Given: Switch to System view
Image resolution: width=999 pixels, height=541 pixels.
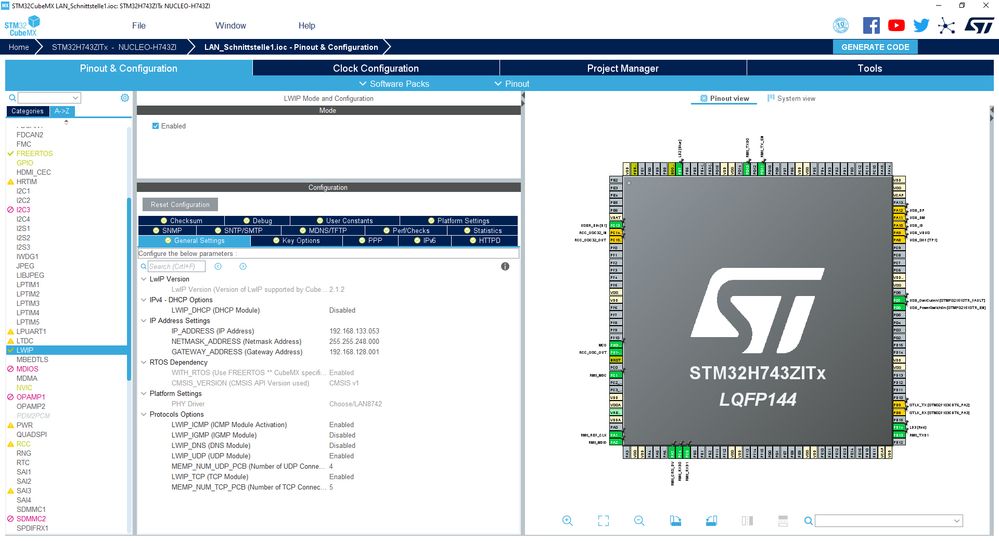Looking at the screenshot, I should [x=791, y=99].
